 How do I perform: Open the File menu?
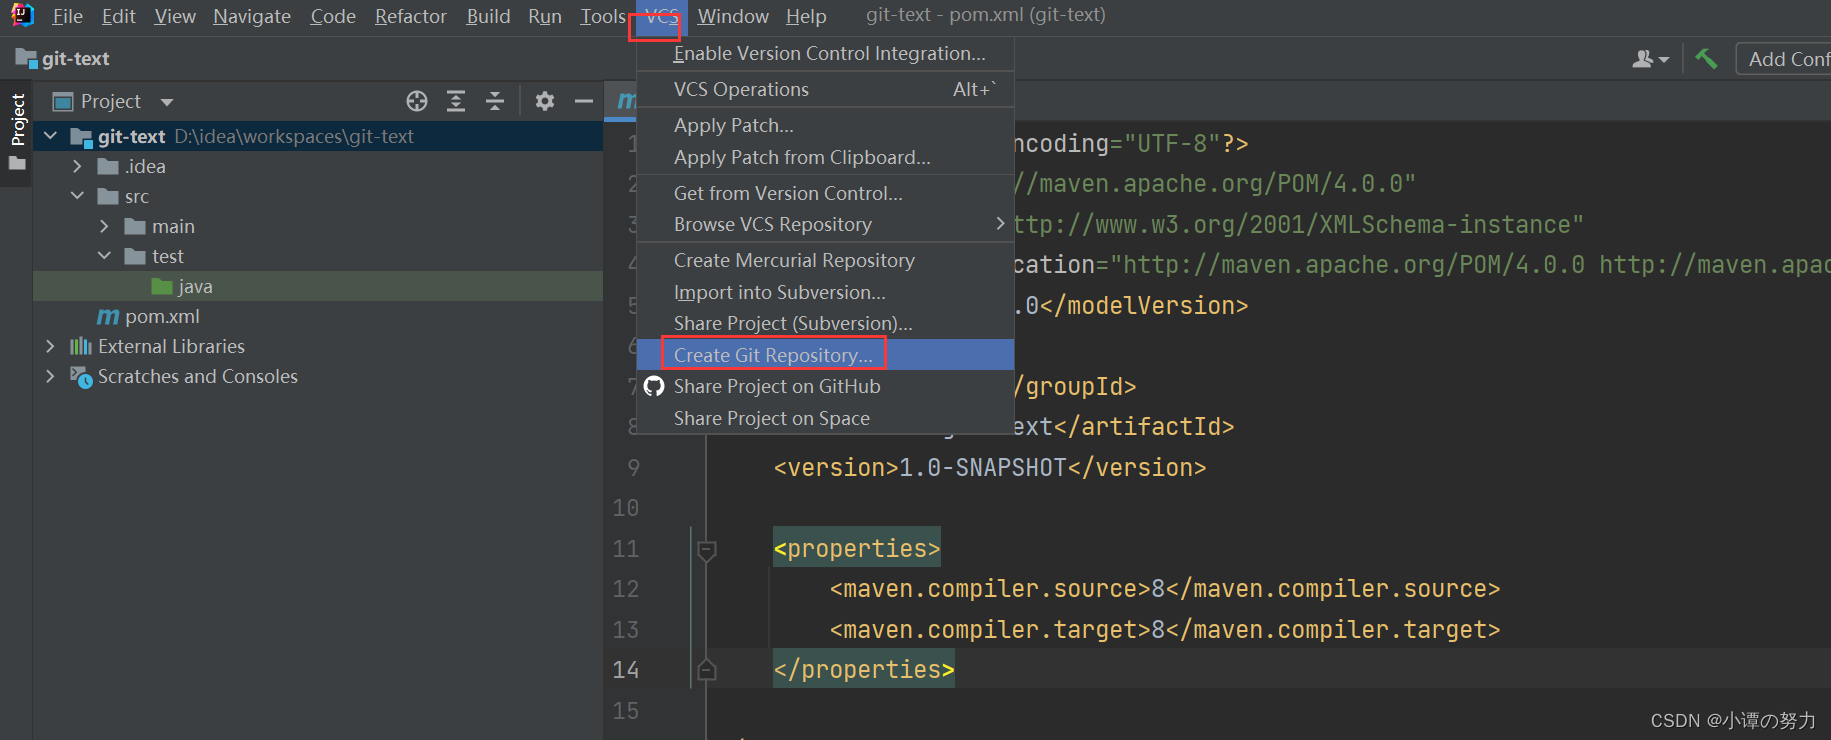tap(68, 16)
